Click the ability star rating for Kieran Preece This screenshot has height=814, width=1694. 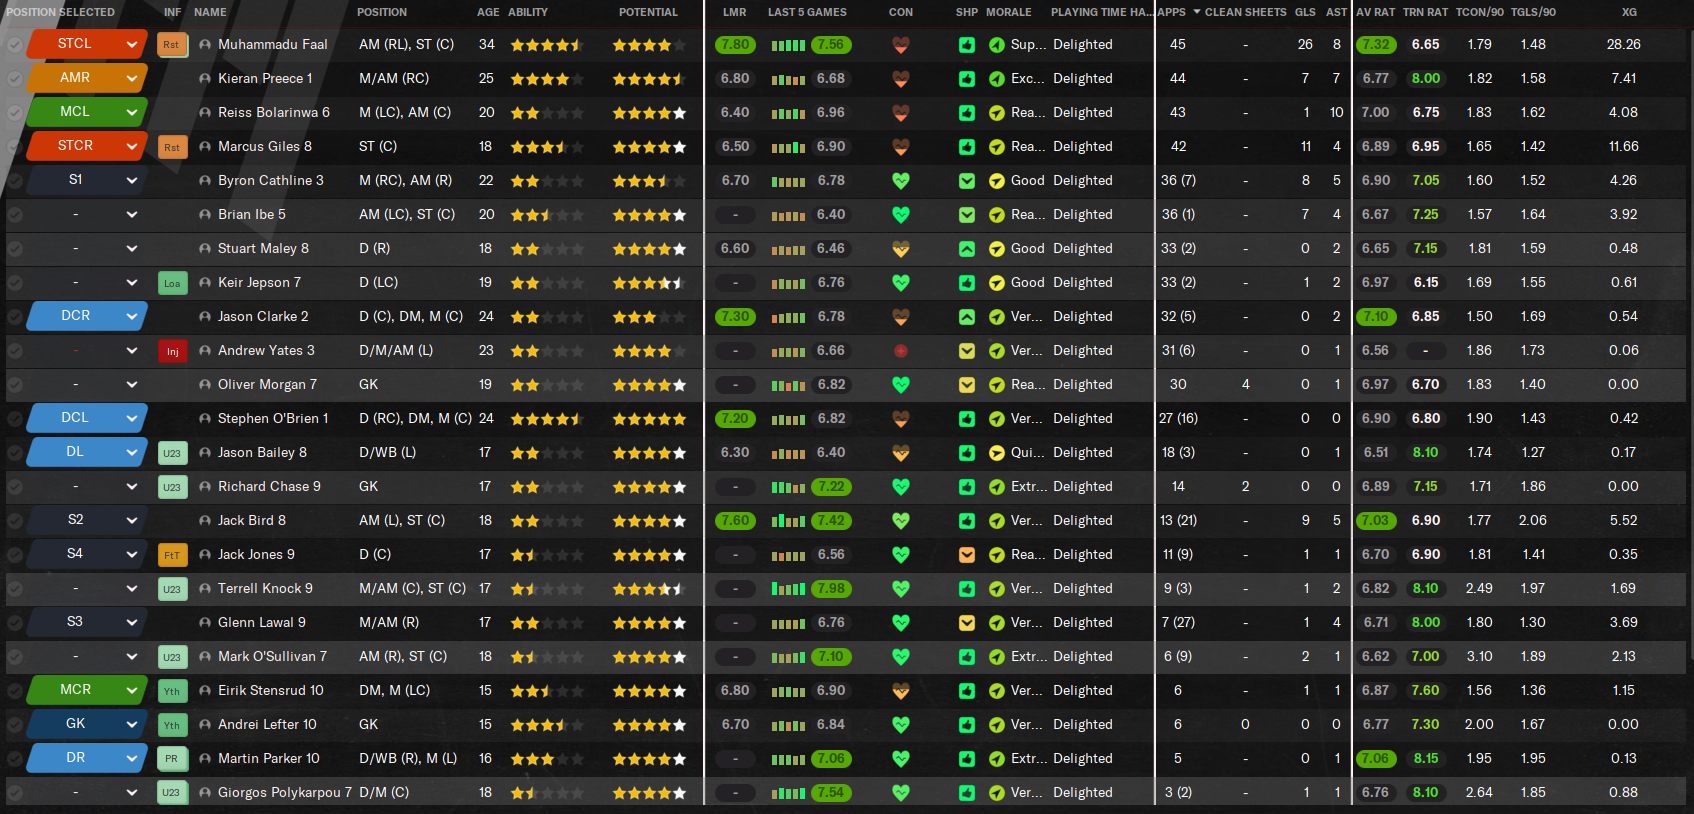tap(546, 79)
